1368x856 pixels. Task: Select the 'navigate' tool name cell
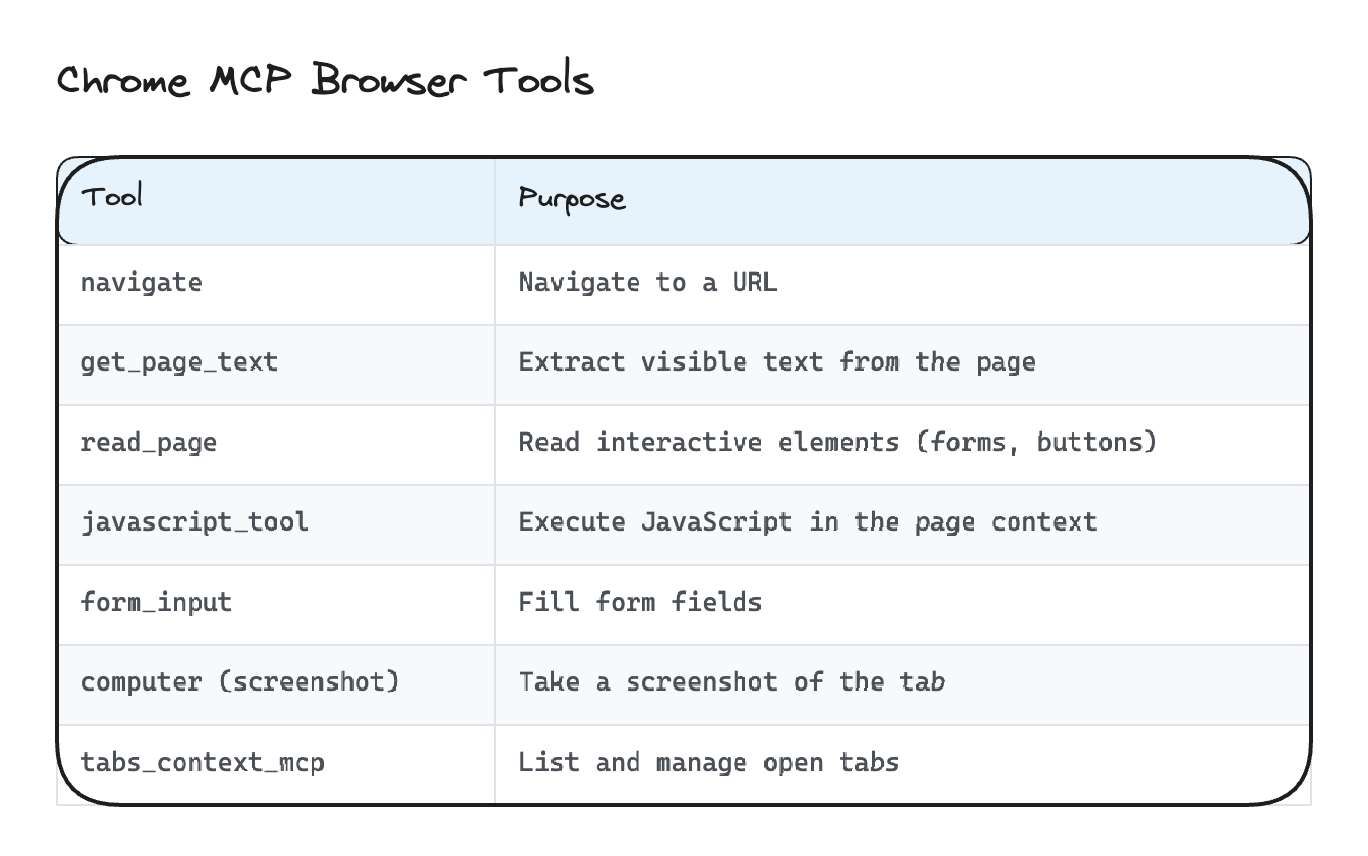[x=141, y=283]
